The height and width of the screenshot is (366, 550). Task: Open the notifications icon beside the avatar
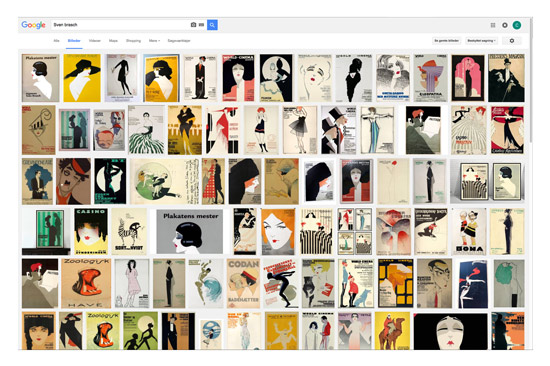pyautogui.click(x=505, y=25)
